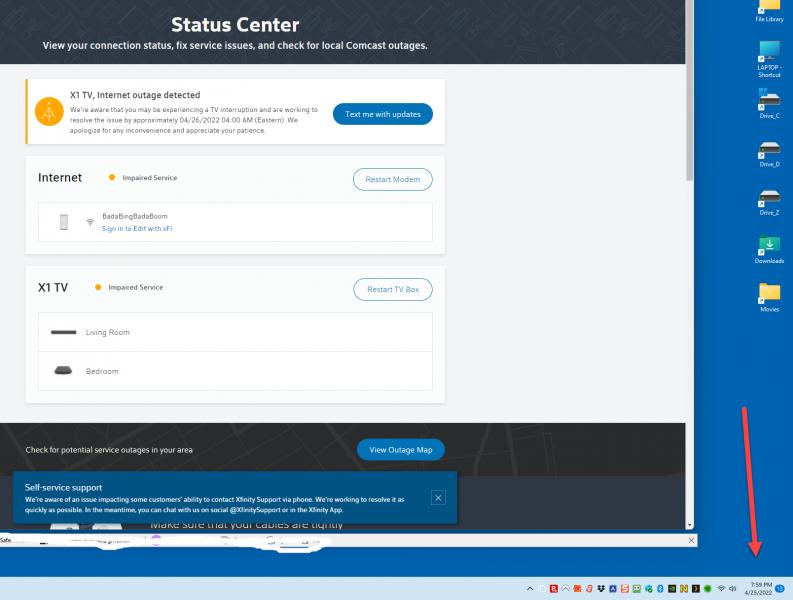Select the Movies desktop folder
Image resolution: width=793 pixels, height=600 pixels.
(769, 297)
